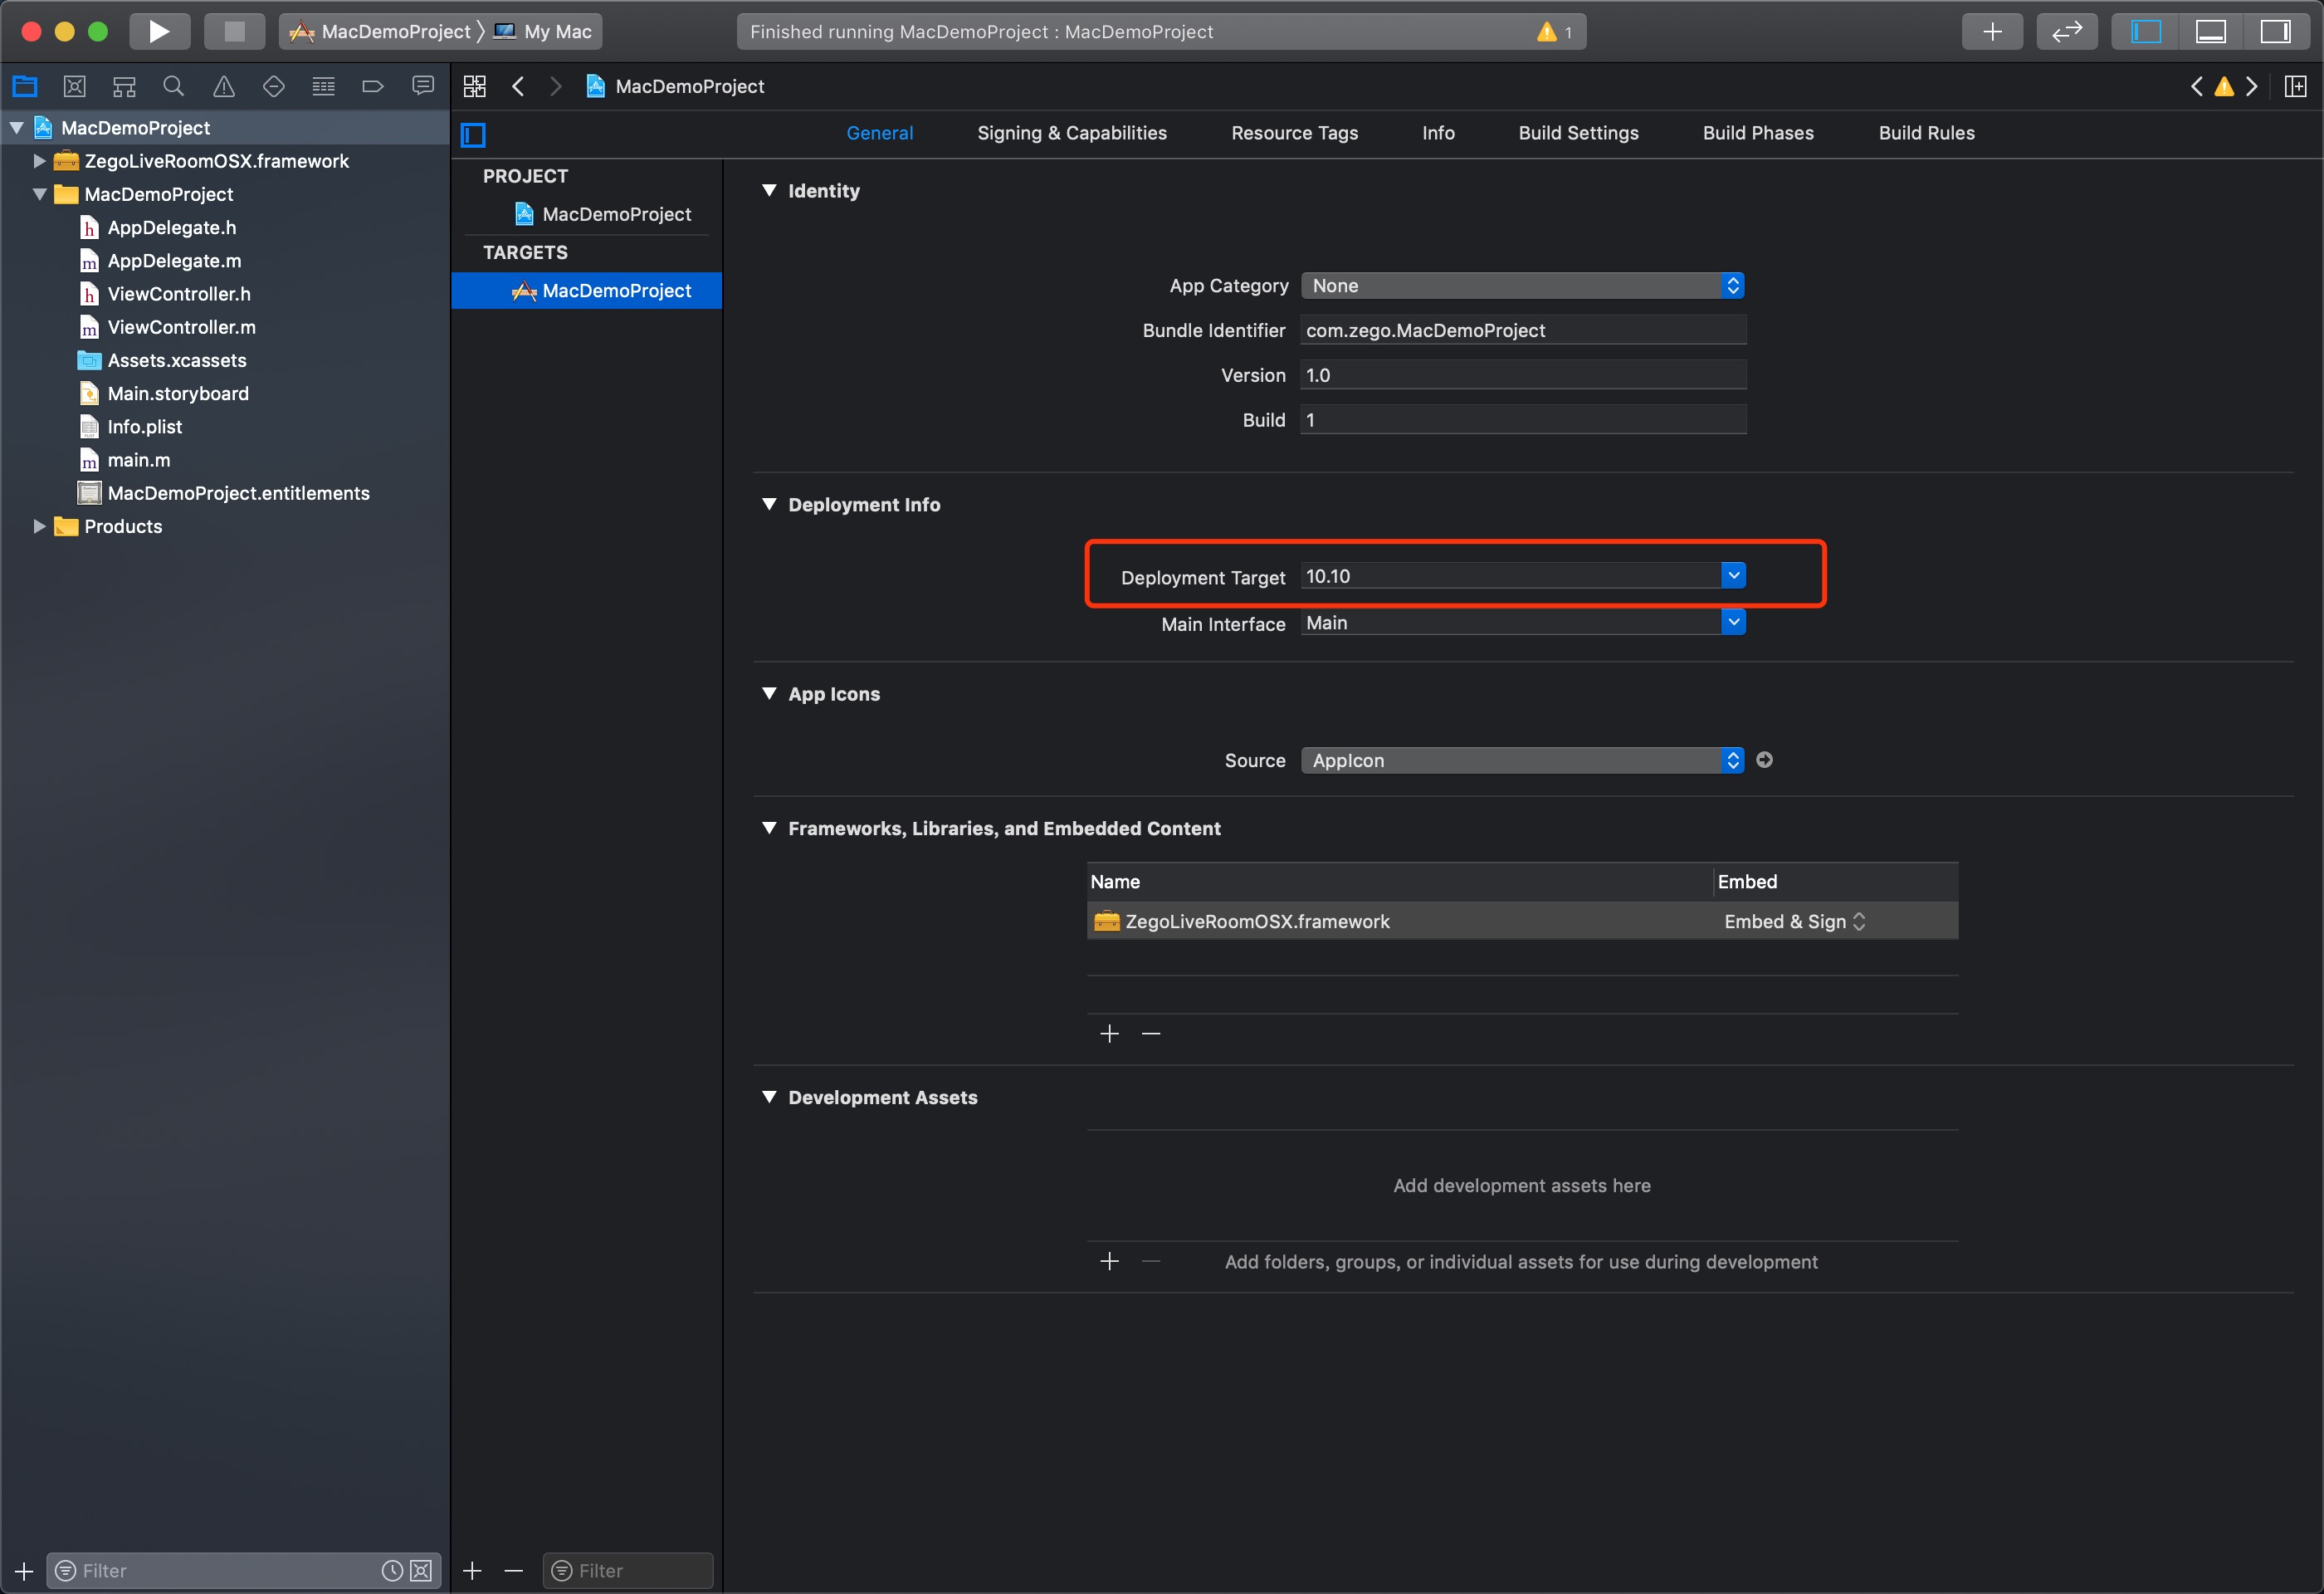The height and width of the screenshot is (1594, 2324).
Task: Open the App Icons Source dropdown
Action: click(1523, 760)
